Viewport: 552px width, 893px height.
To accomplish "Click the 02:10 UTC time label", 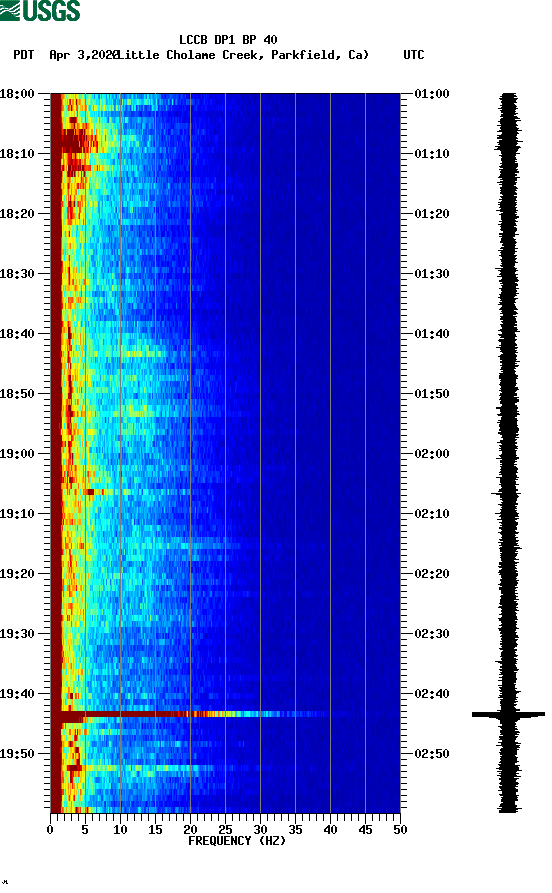I will coord(432,514).
